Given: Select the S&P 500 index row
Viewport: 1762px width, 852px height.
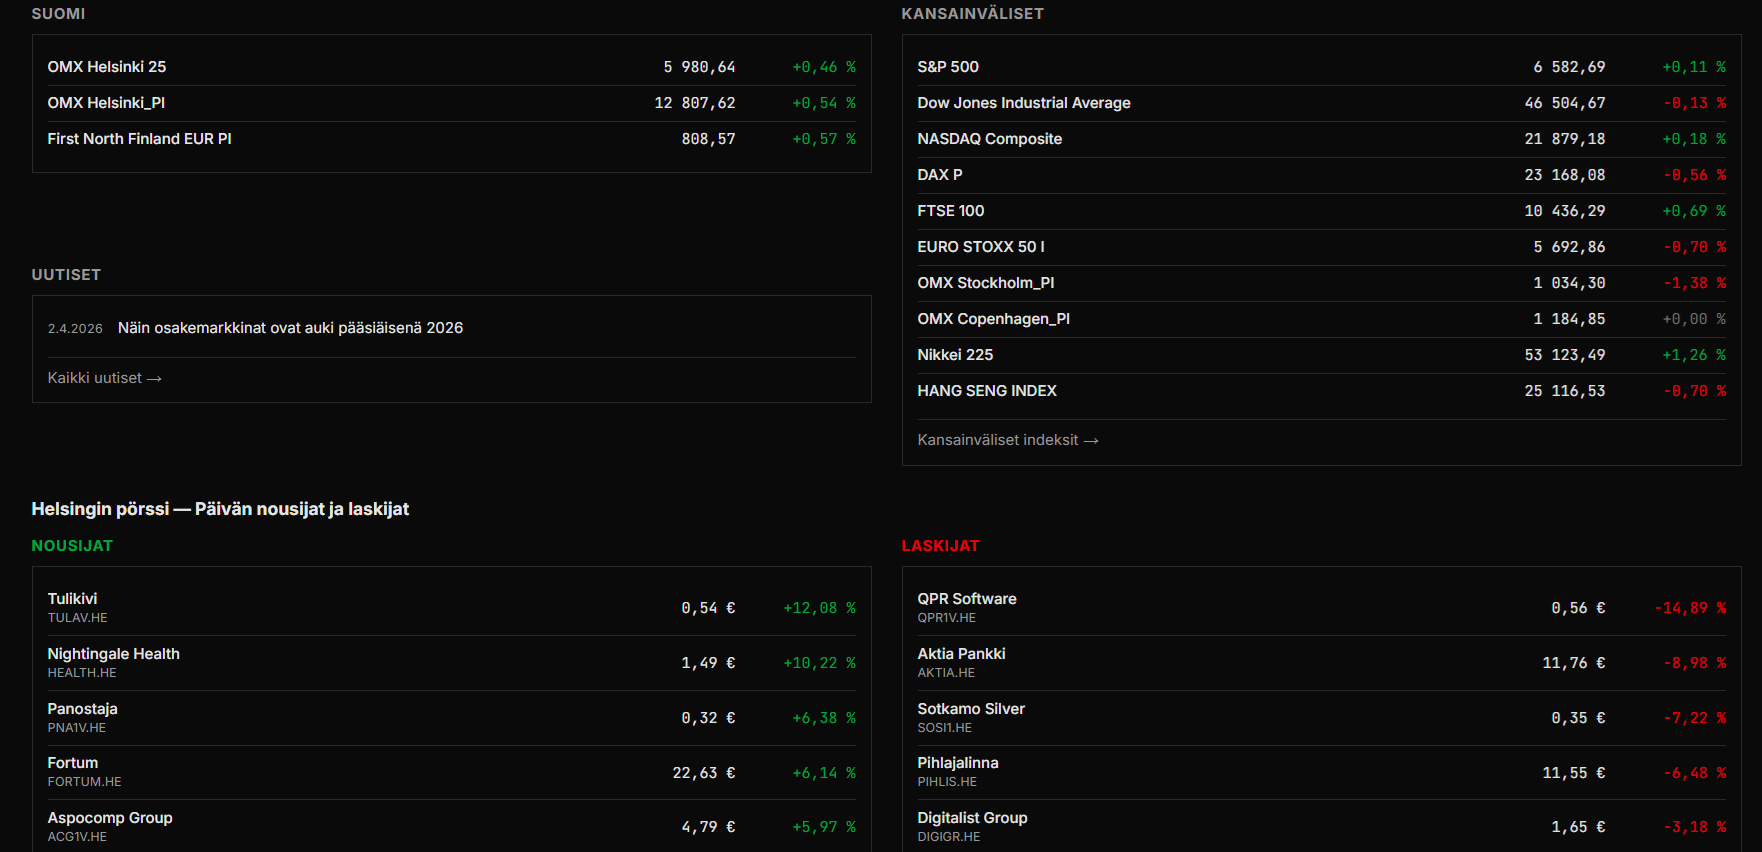Looking at the screenshot, I should pyautogui.click(x=1322, y=67).
